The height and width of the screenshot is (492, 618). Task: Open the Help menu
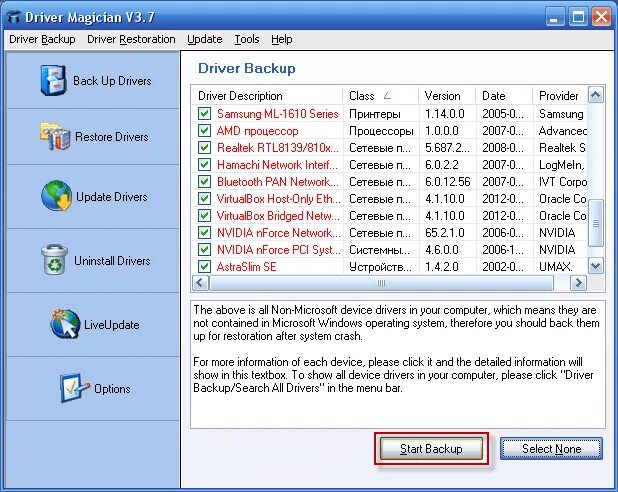pos(281,39)
